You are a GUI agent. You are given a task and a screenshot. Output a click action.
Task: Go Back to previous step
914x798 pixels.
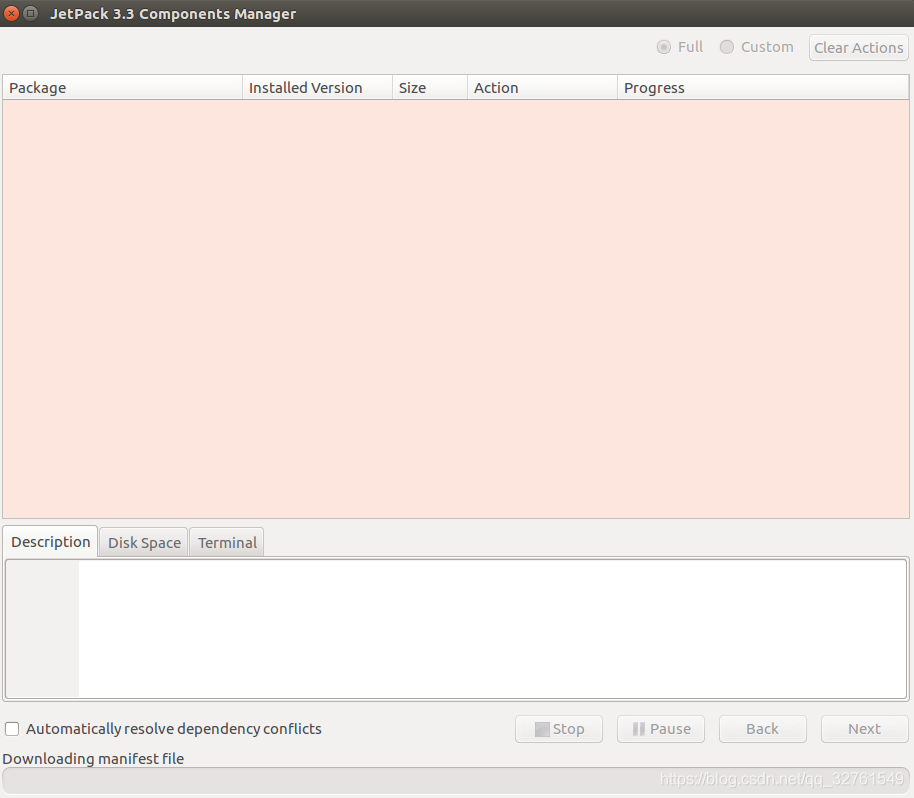[x=762, y=729]
